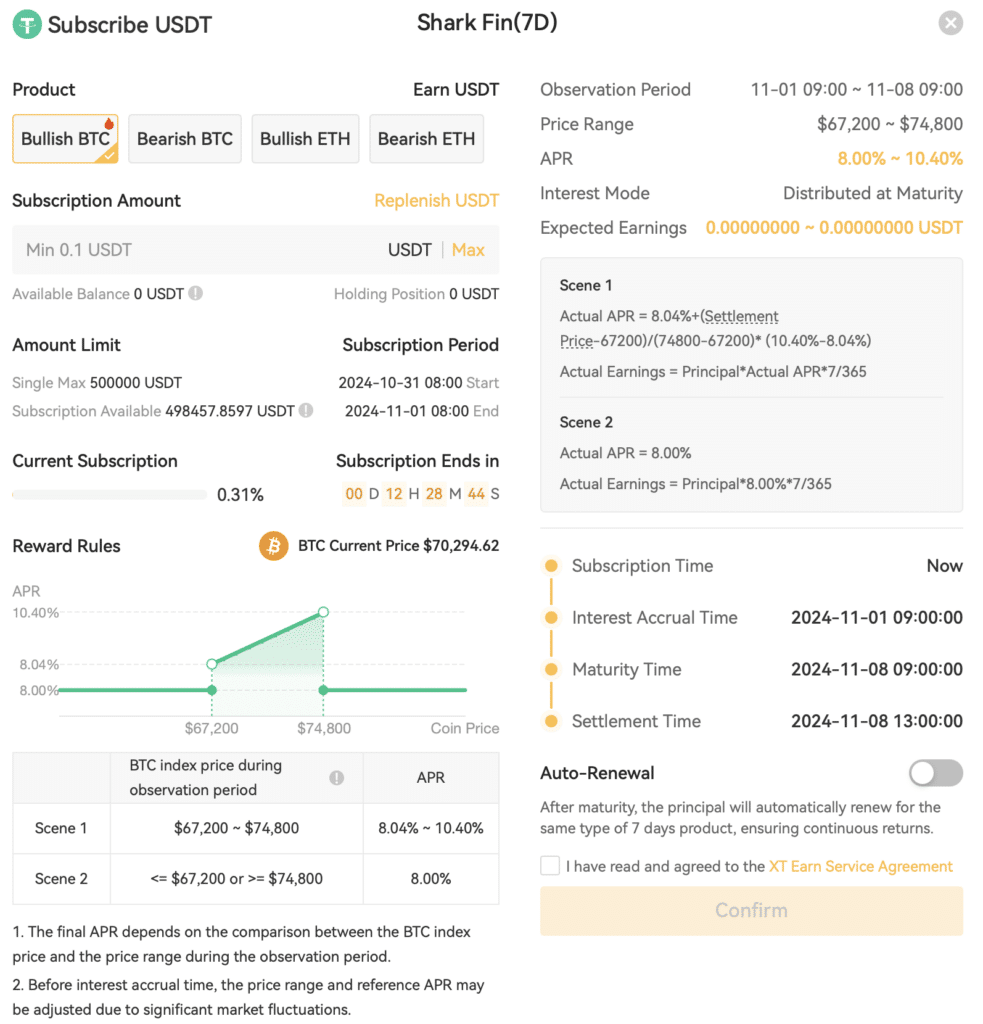Select the Bearish ETH option
This screenshot has height=1024, width=983.
426,139
